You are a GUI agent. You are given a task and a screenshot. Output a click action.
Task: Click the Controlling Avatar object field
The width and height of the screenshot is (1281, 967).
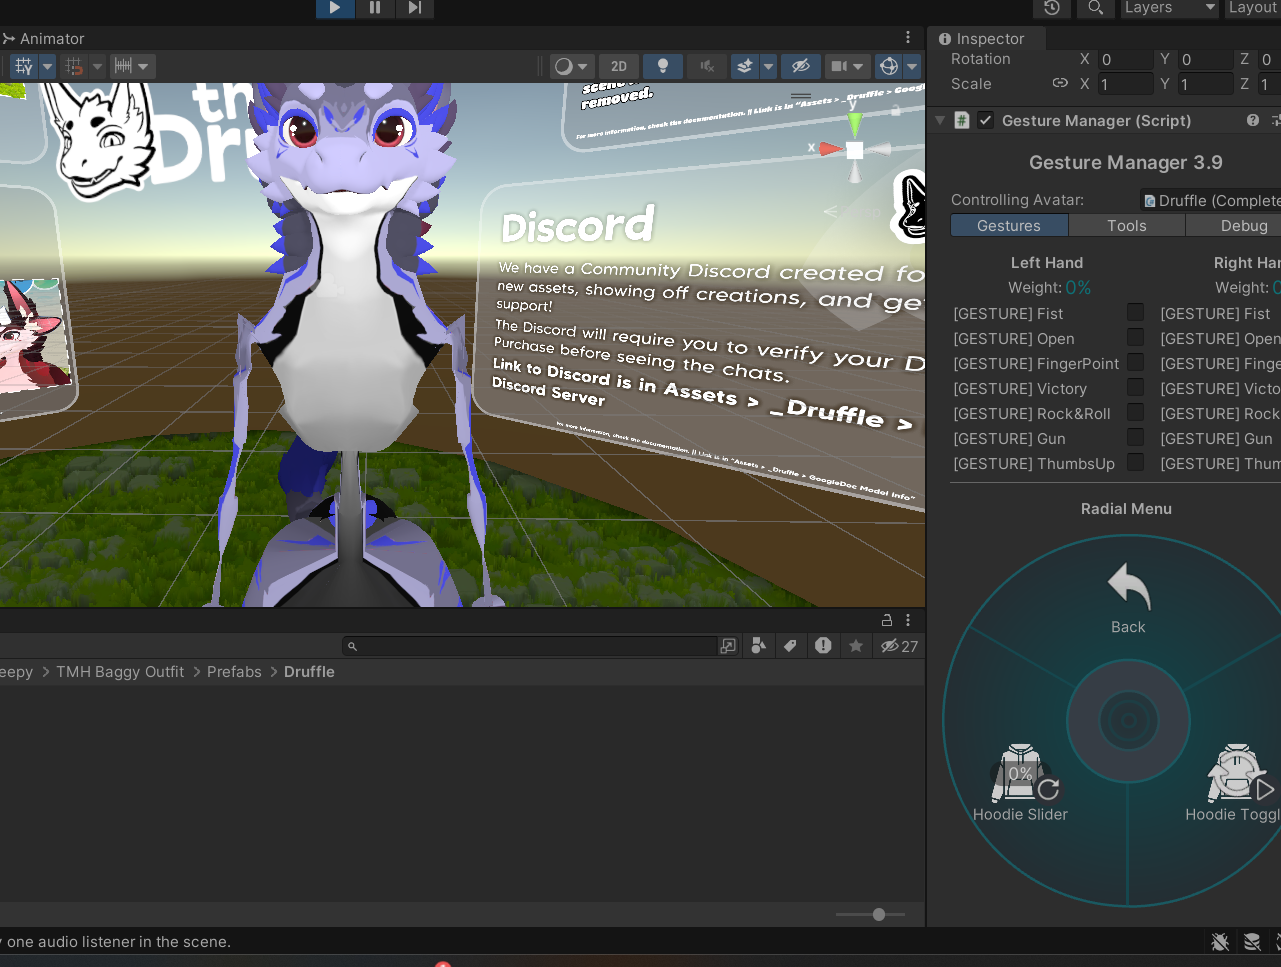click(1210, 200)
